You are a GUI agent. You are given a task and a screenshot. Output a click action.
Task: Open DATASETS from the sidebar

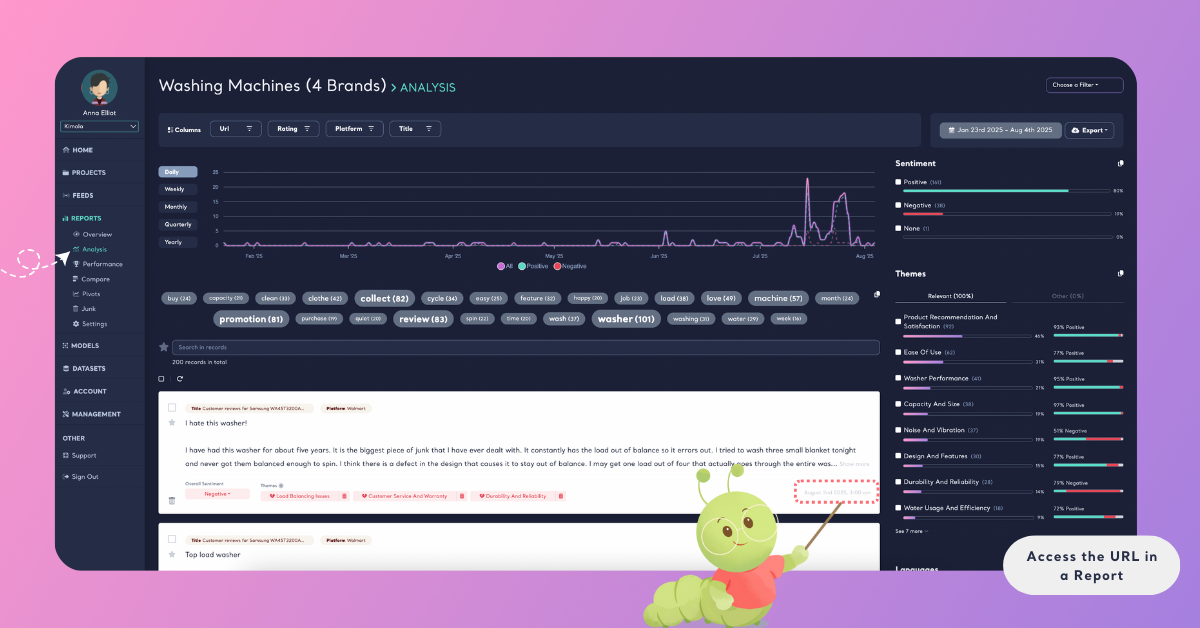pyautogui.click(x=84, y=368)
